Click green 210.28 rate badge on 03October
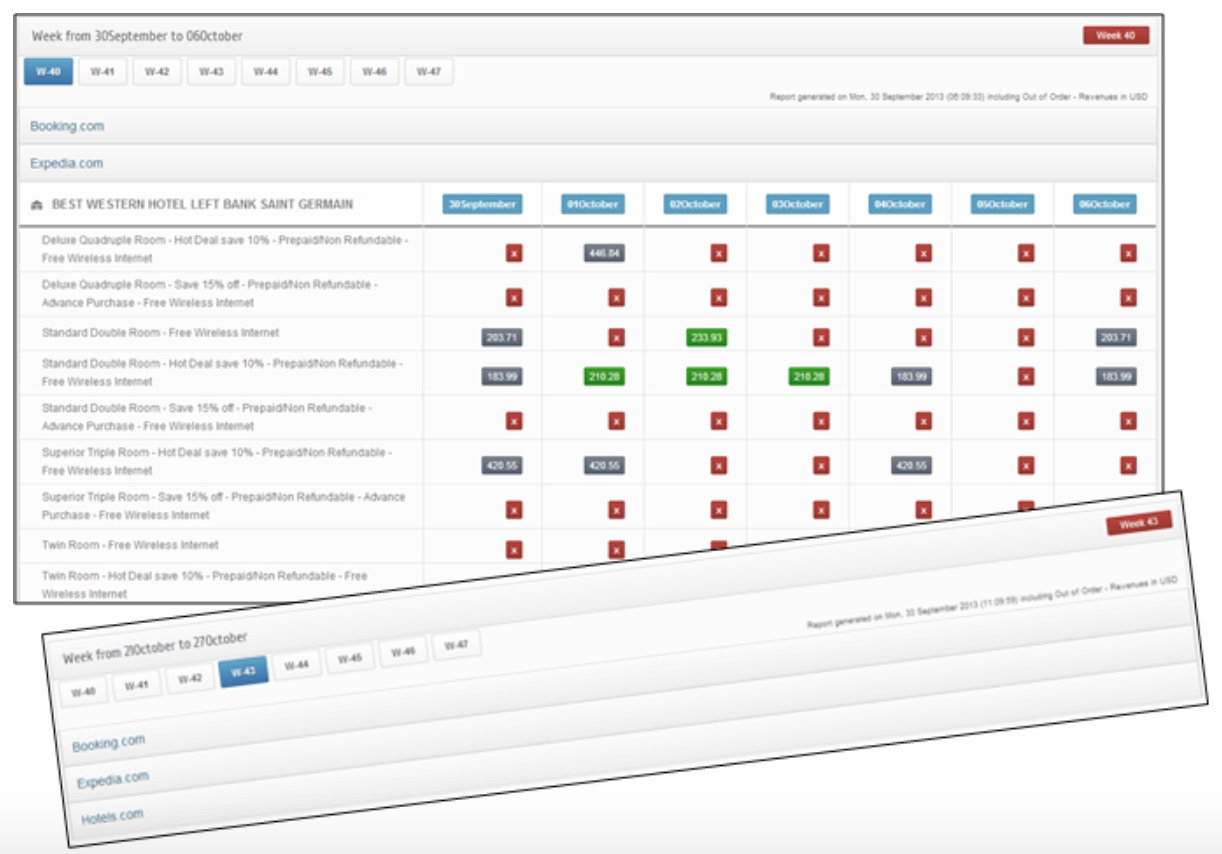The height and width of the screenshot is (854, 1222). (x=808, y=376)
